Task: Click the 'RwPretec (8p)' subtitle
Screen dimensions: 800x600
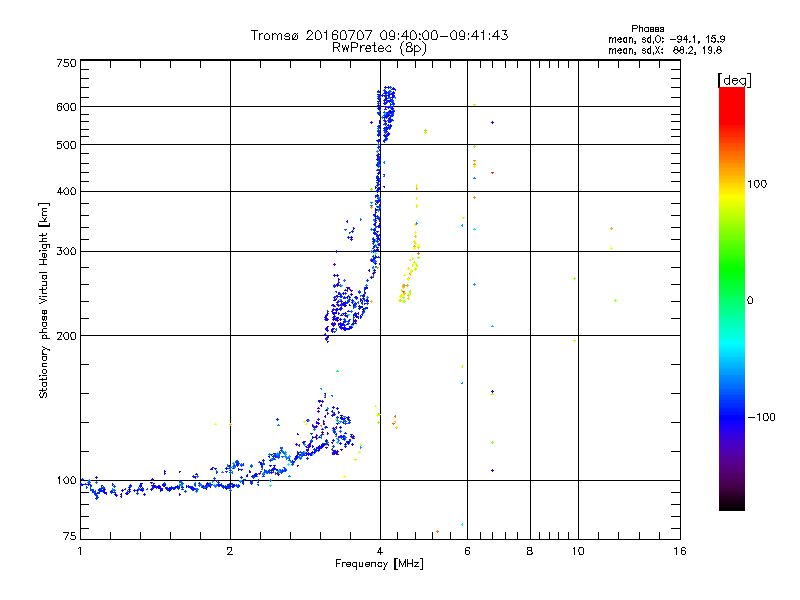Action: pos(379,48)
